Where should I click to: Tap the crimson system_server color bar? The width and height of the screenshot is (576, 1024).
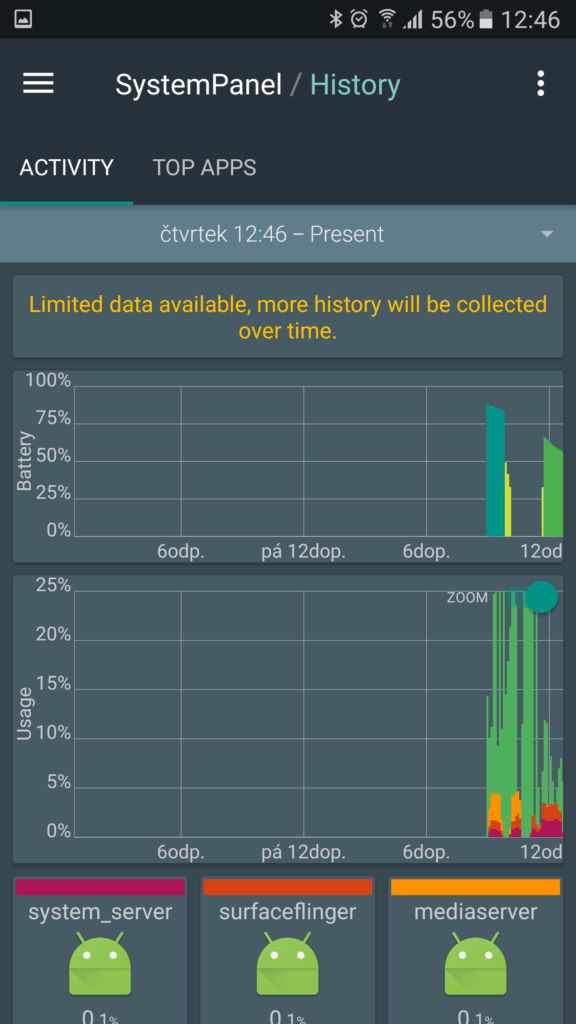[x=100, y=887]
